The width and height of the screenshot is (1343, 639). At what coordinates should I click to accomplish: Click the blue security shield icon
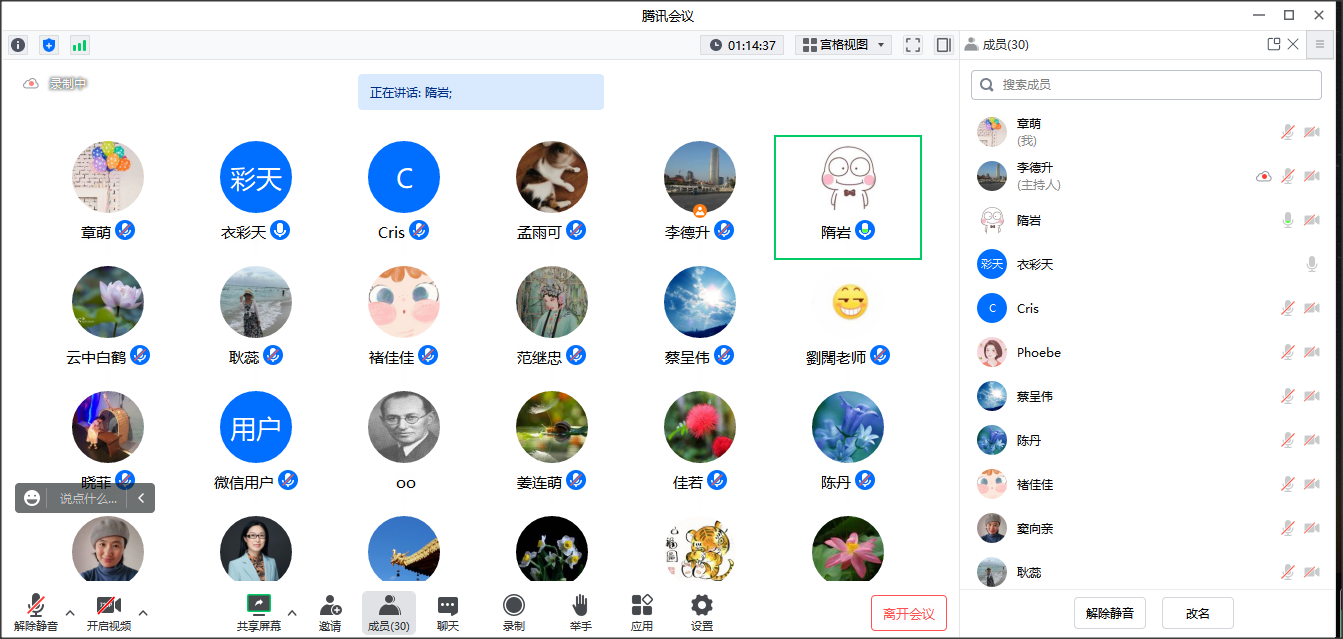49,45
